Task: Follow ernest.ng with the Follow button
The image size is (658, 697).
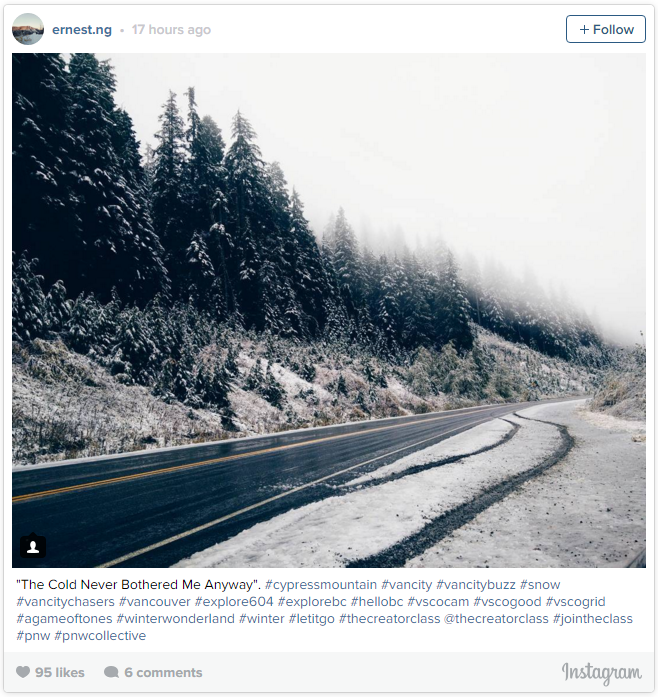Action: pyautogui.click(x=606, y=29)
